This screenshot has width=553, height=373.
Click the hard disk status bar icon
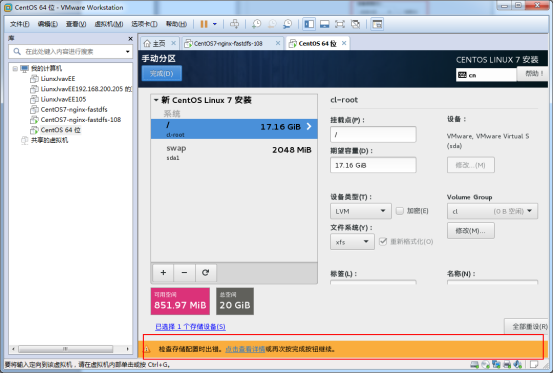pos(474,365)
